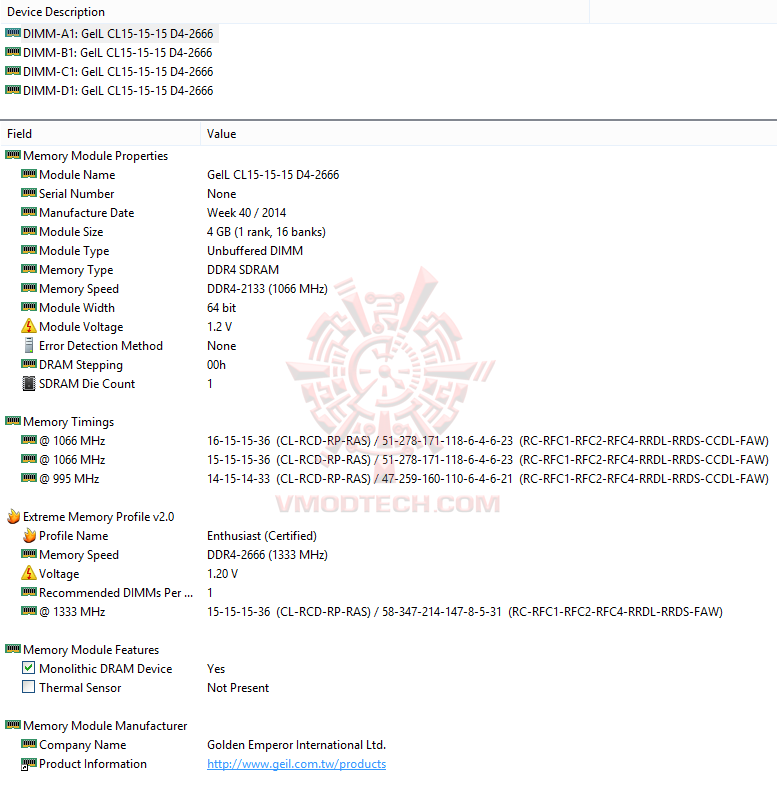777x812 pixels.
Task: Click the Module Width row icon
Action: pyautogui.click(x=29, y=307)
